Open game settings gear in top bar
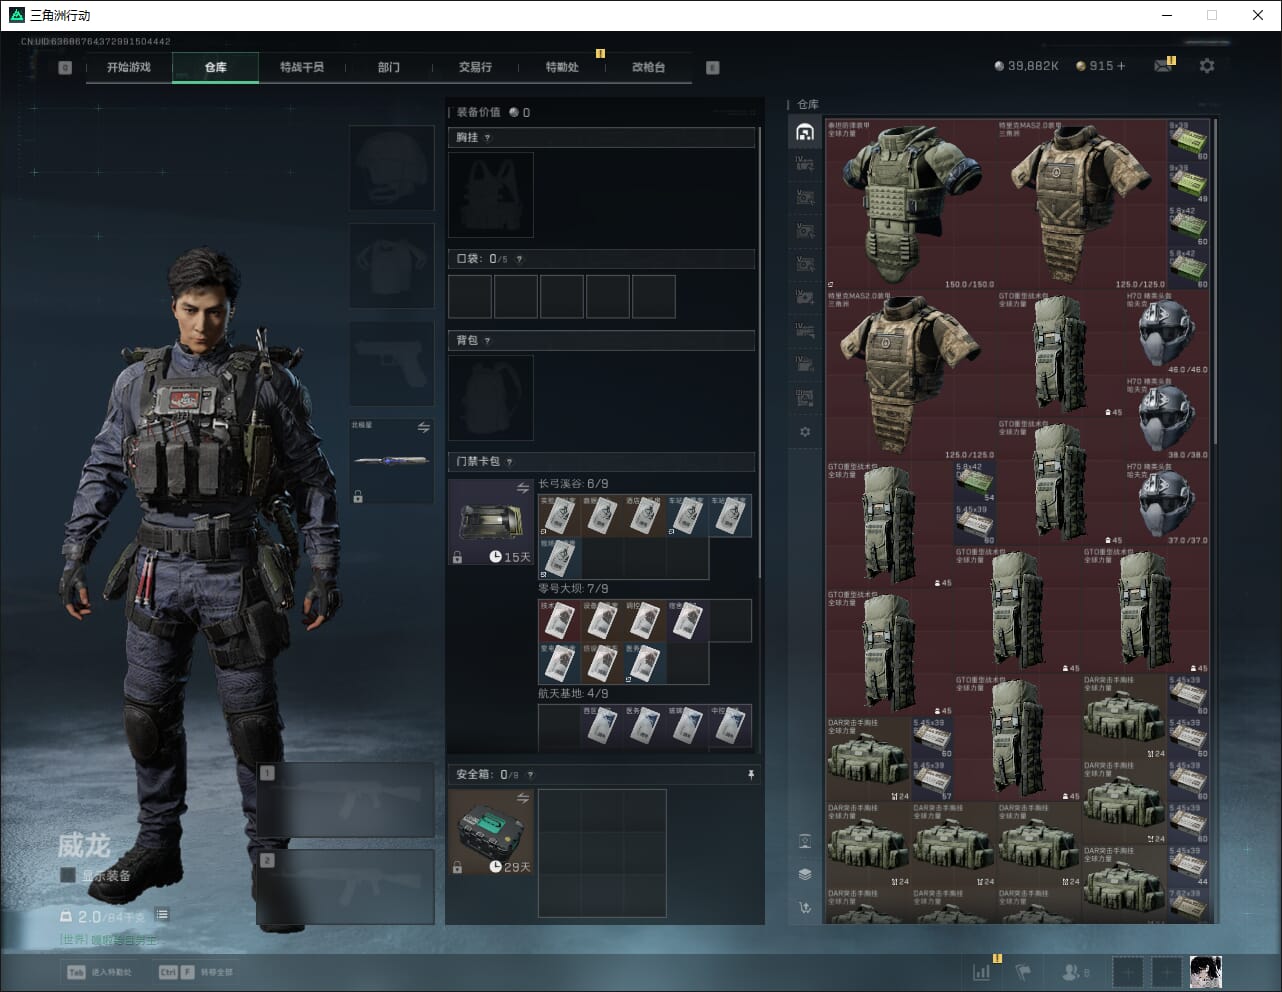Screen dimensions: 1282x992 coord(1207,66)
